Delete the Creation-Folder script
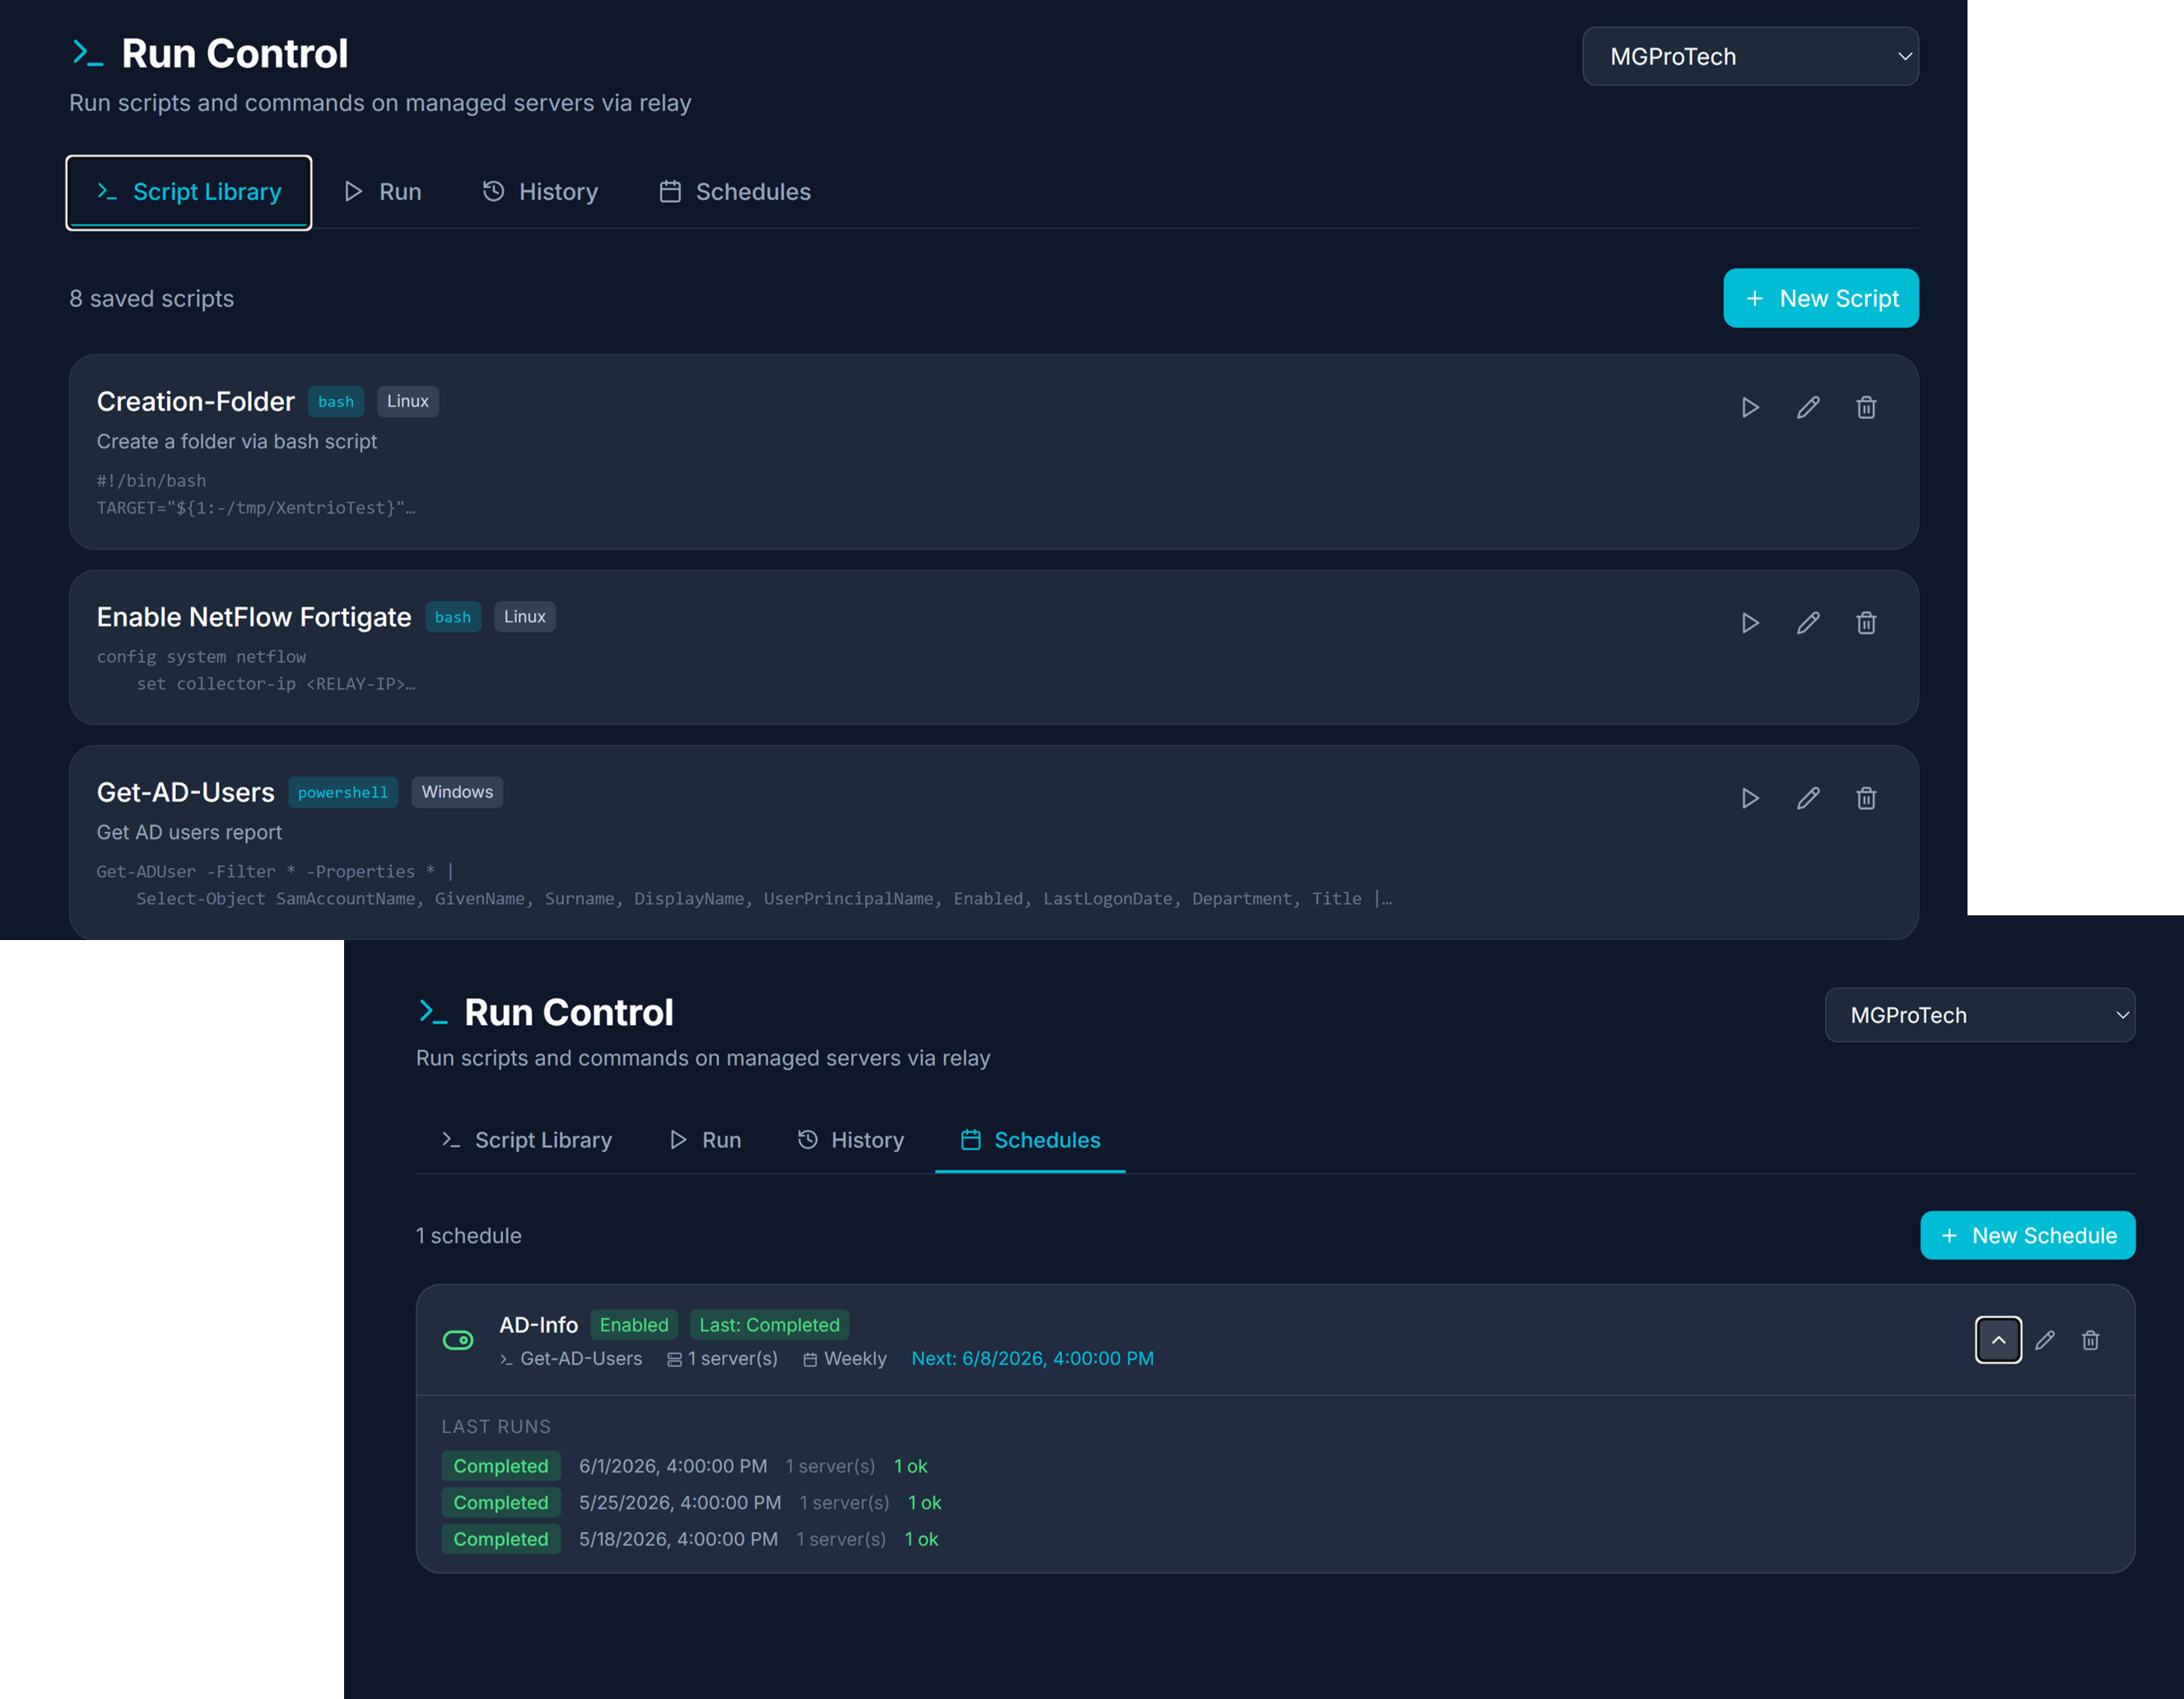The width and height of the screenshot is (2184, 1699). (1866, 408)
